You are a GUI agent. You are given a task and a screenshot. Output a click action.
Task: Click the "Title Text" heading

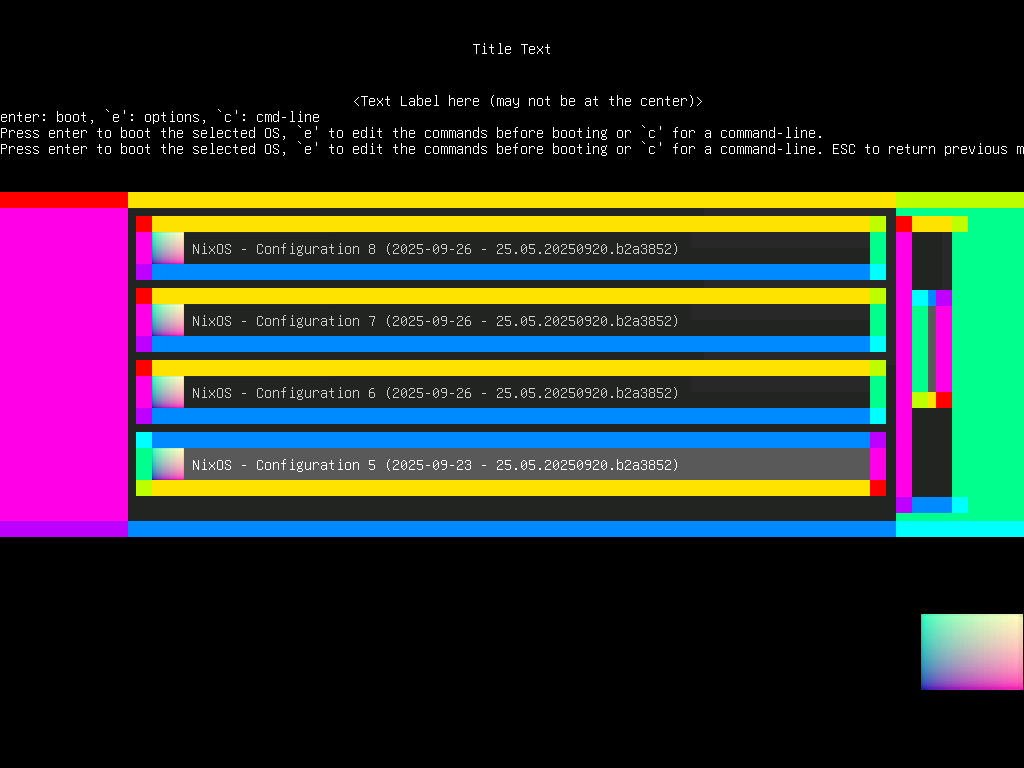tap(512, 49)
